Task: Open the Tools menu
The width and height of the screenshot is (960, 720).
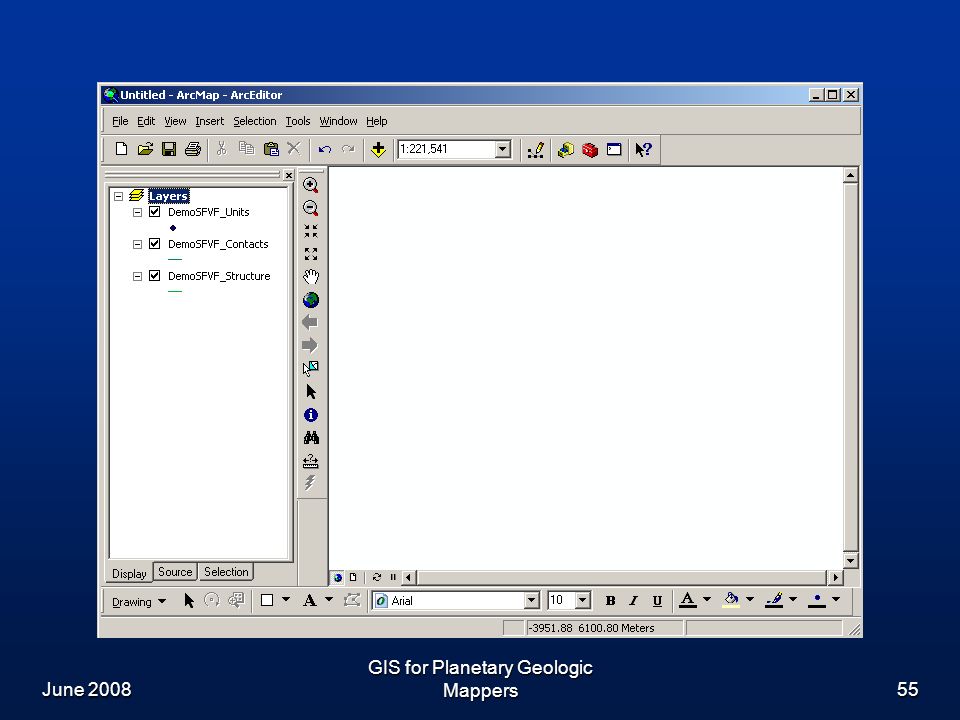Action: pyautogui.click(x=298, y=121)
